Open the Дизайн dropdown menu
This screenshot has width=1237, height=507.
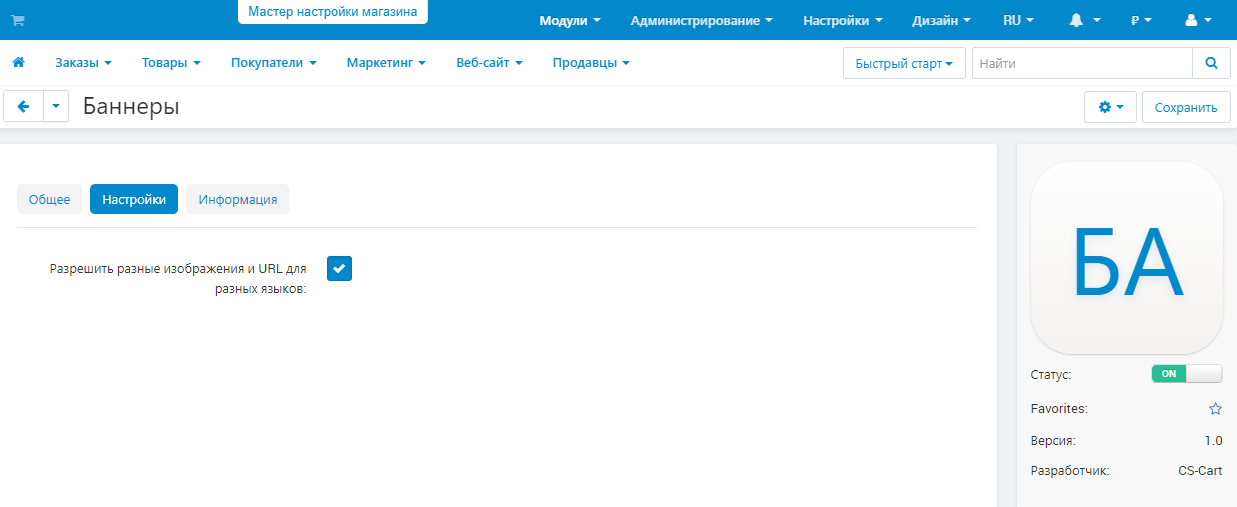(x=941, y=20)
